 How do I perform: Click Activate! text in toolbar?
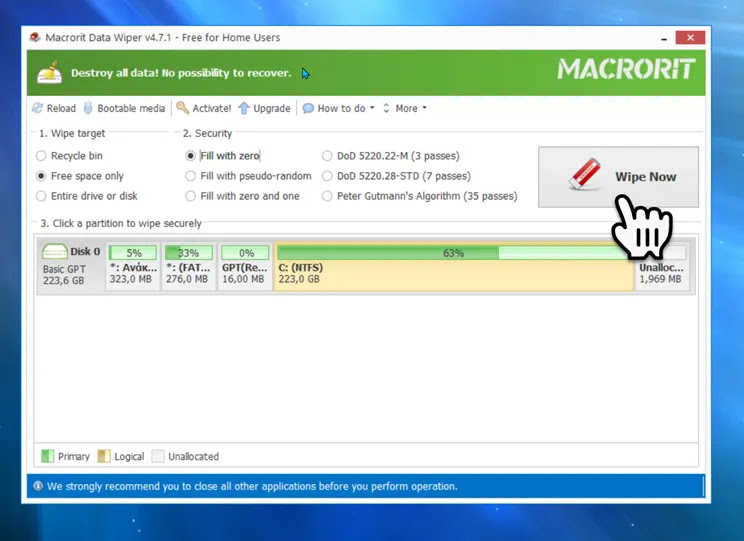coord(212,108)
